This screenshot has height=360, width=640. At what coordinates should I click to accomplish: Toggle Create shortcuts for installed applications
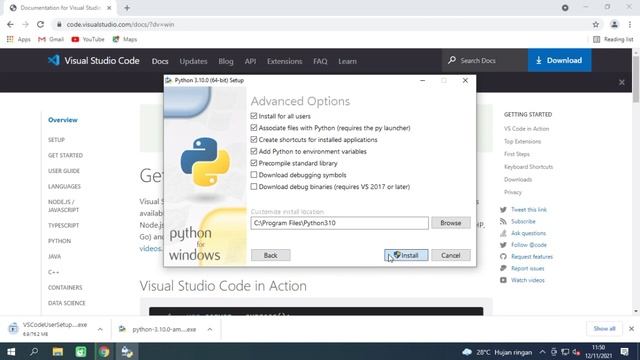point(254,140)
